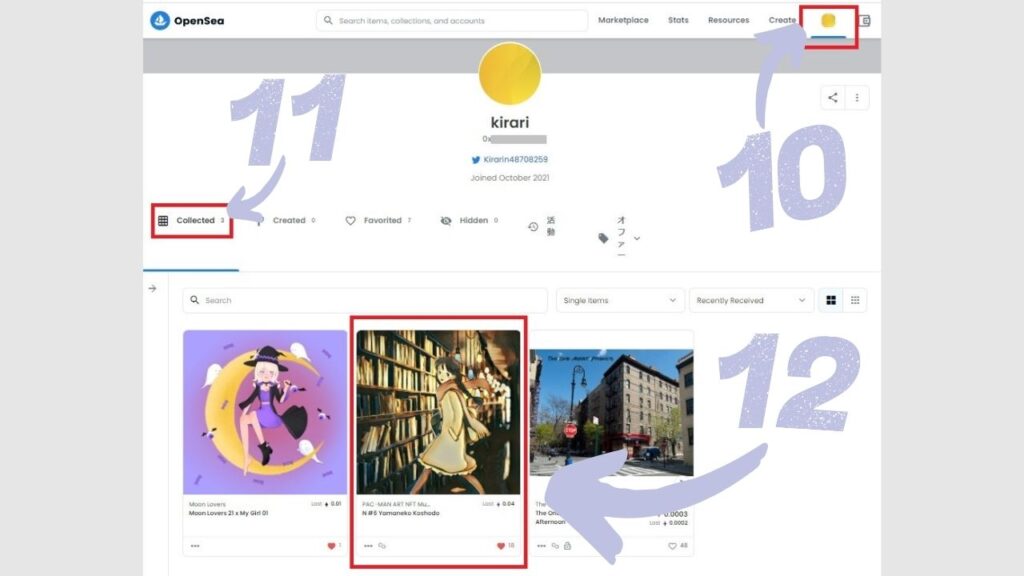
Task: Click the magnifier in the collection search field
Action: [194, 300]
